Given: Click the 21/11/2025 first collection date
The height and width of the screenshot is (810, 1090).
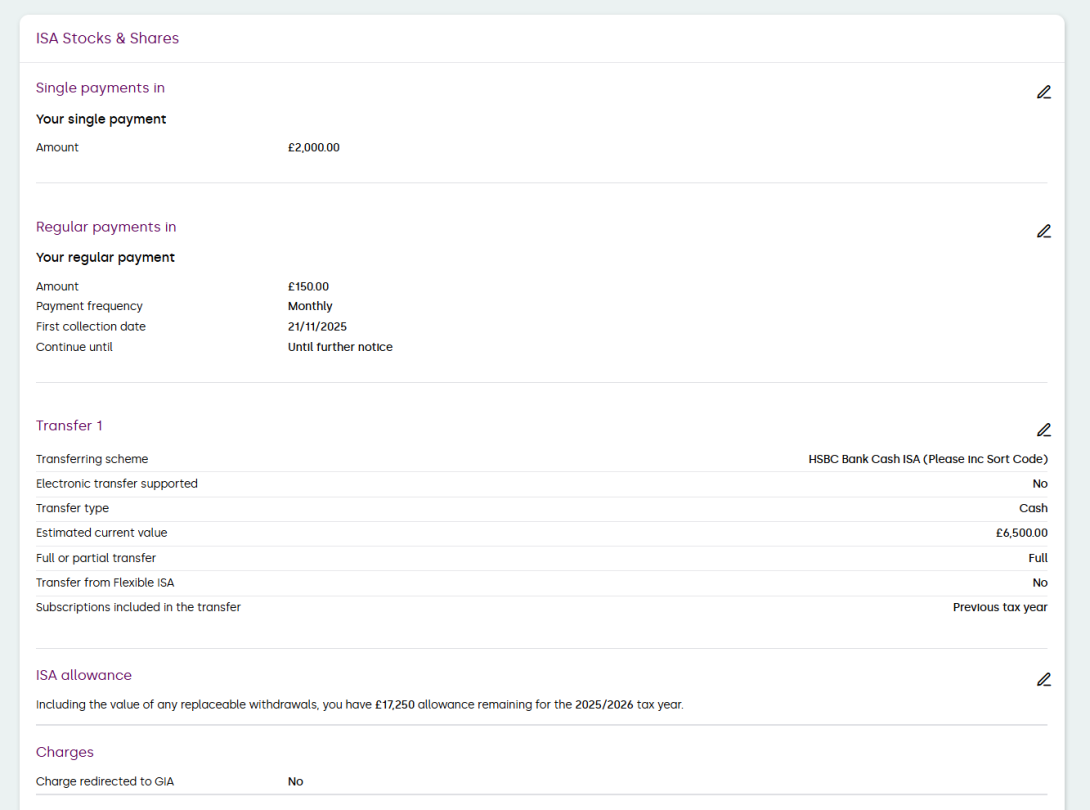Looking at the screenshot, I should coord(317,327).
